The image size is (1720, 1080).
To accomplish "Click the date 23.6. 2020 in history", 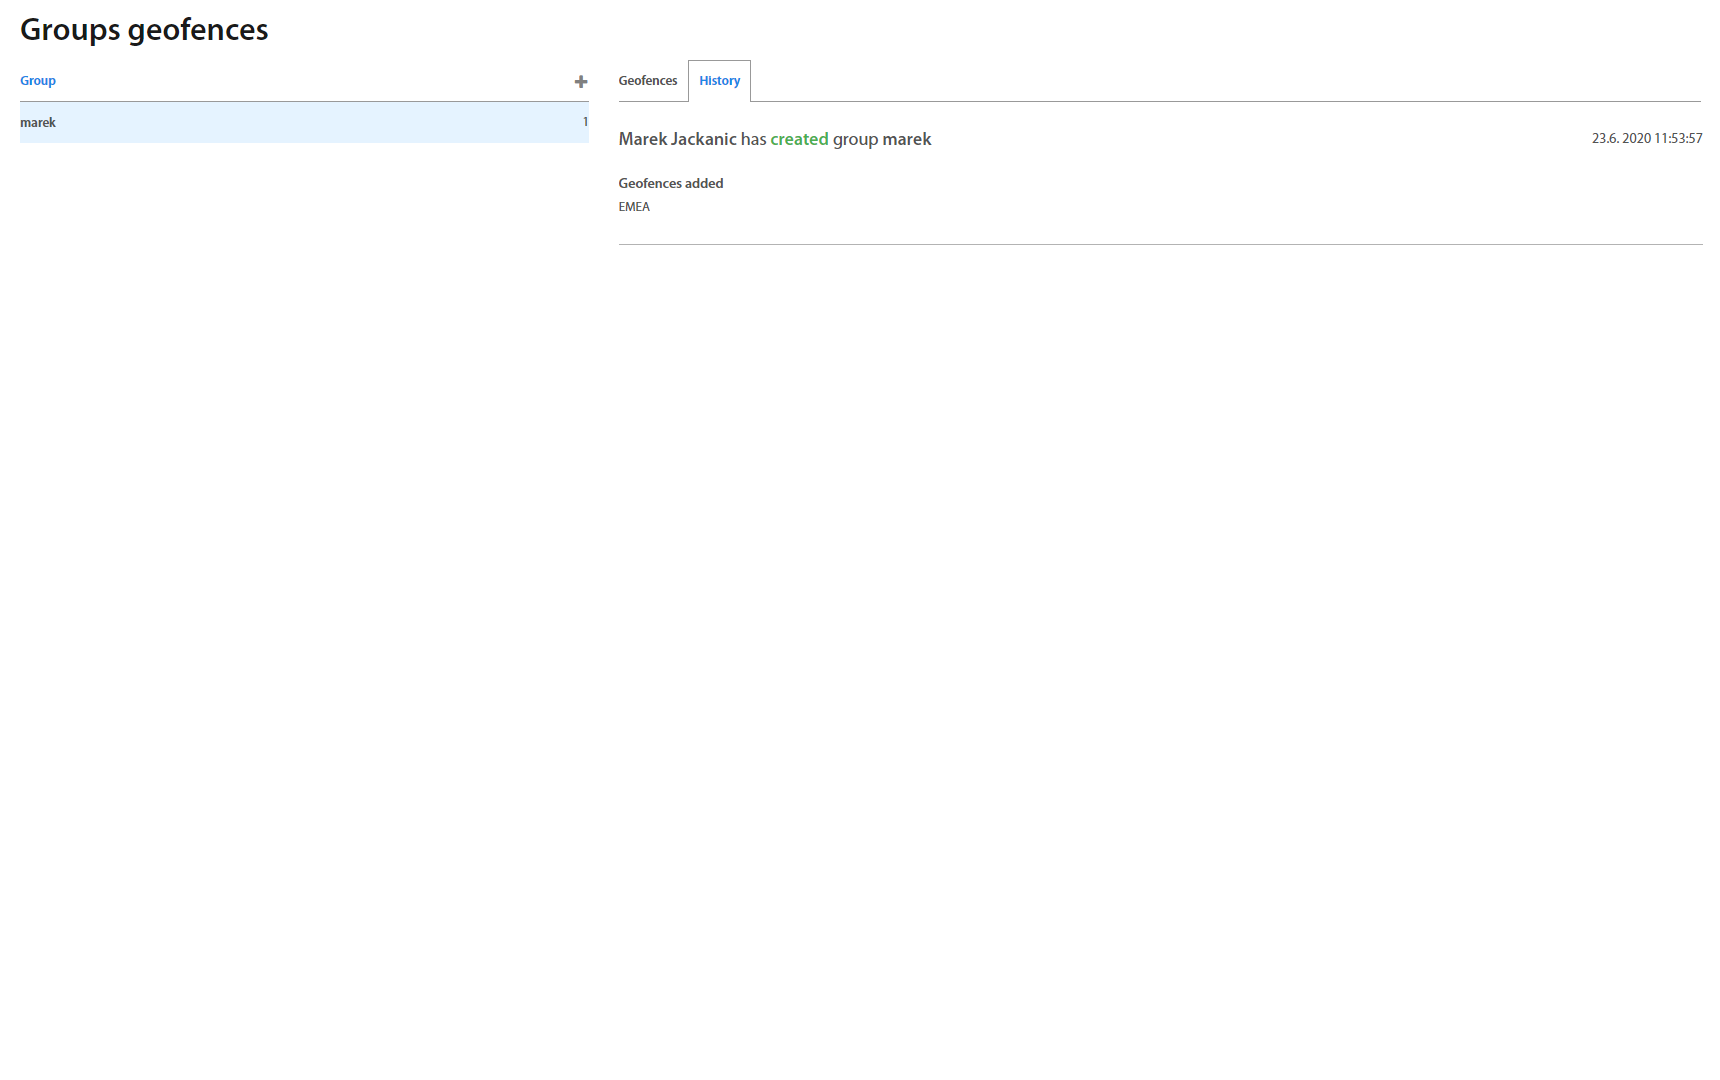I will point(1621,139).
